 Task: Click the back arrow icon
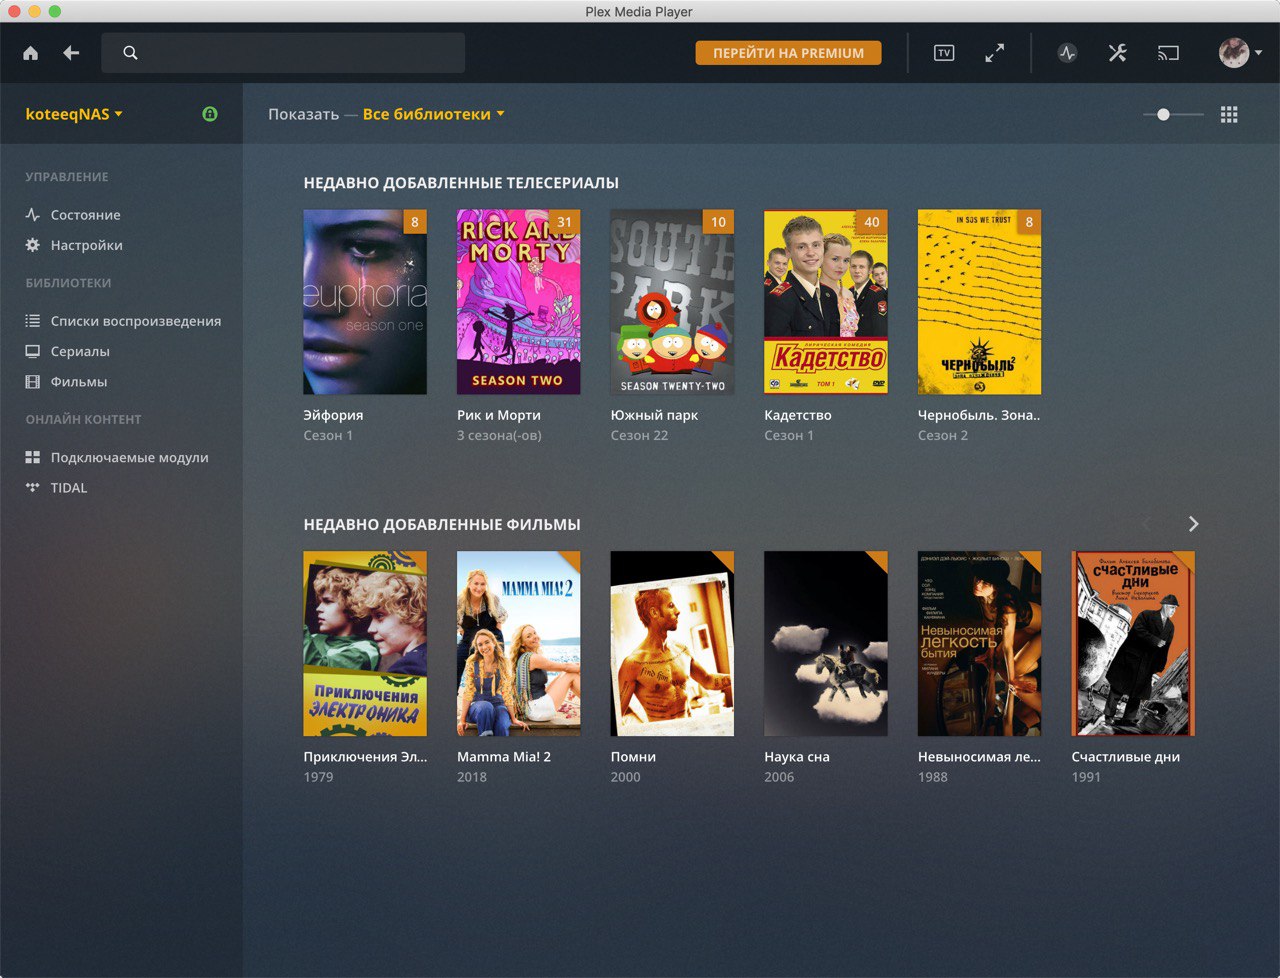[71, 53]
